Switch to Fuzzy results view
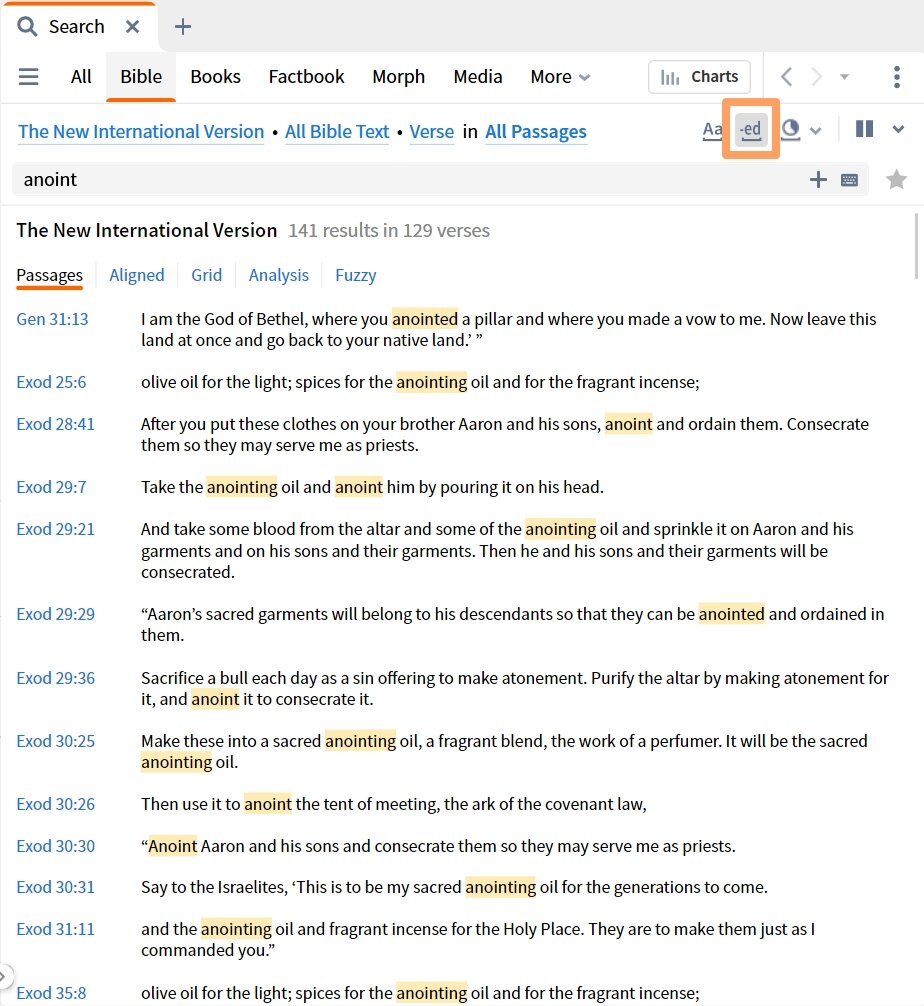This screenshot has width=924, height=1006. point(355,275)
